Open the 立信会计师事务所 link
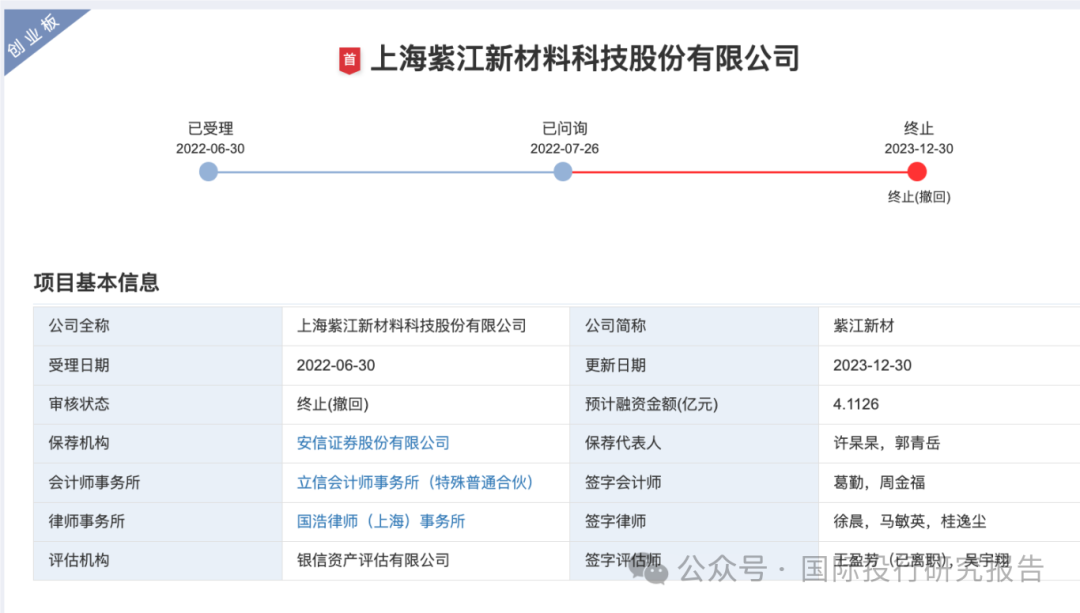The width and height of the screenshot is (1080, 613). click(x=415, y=482)
